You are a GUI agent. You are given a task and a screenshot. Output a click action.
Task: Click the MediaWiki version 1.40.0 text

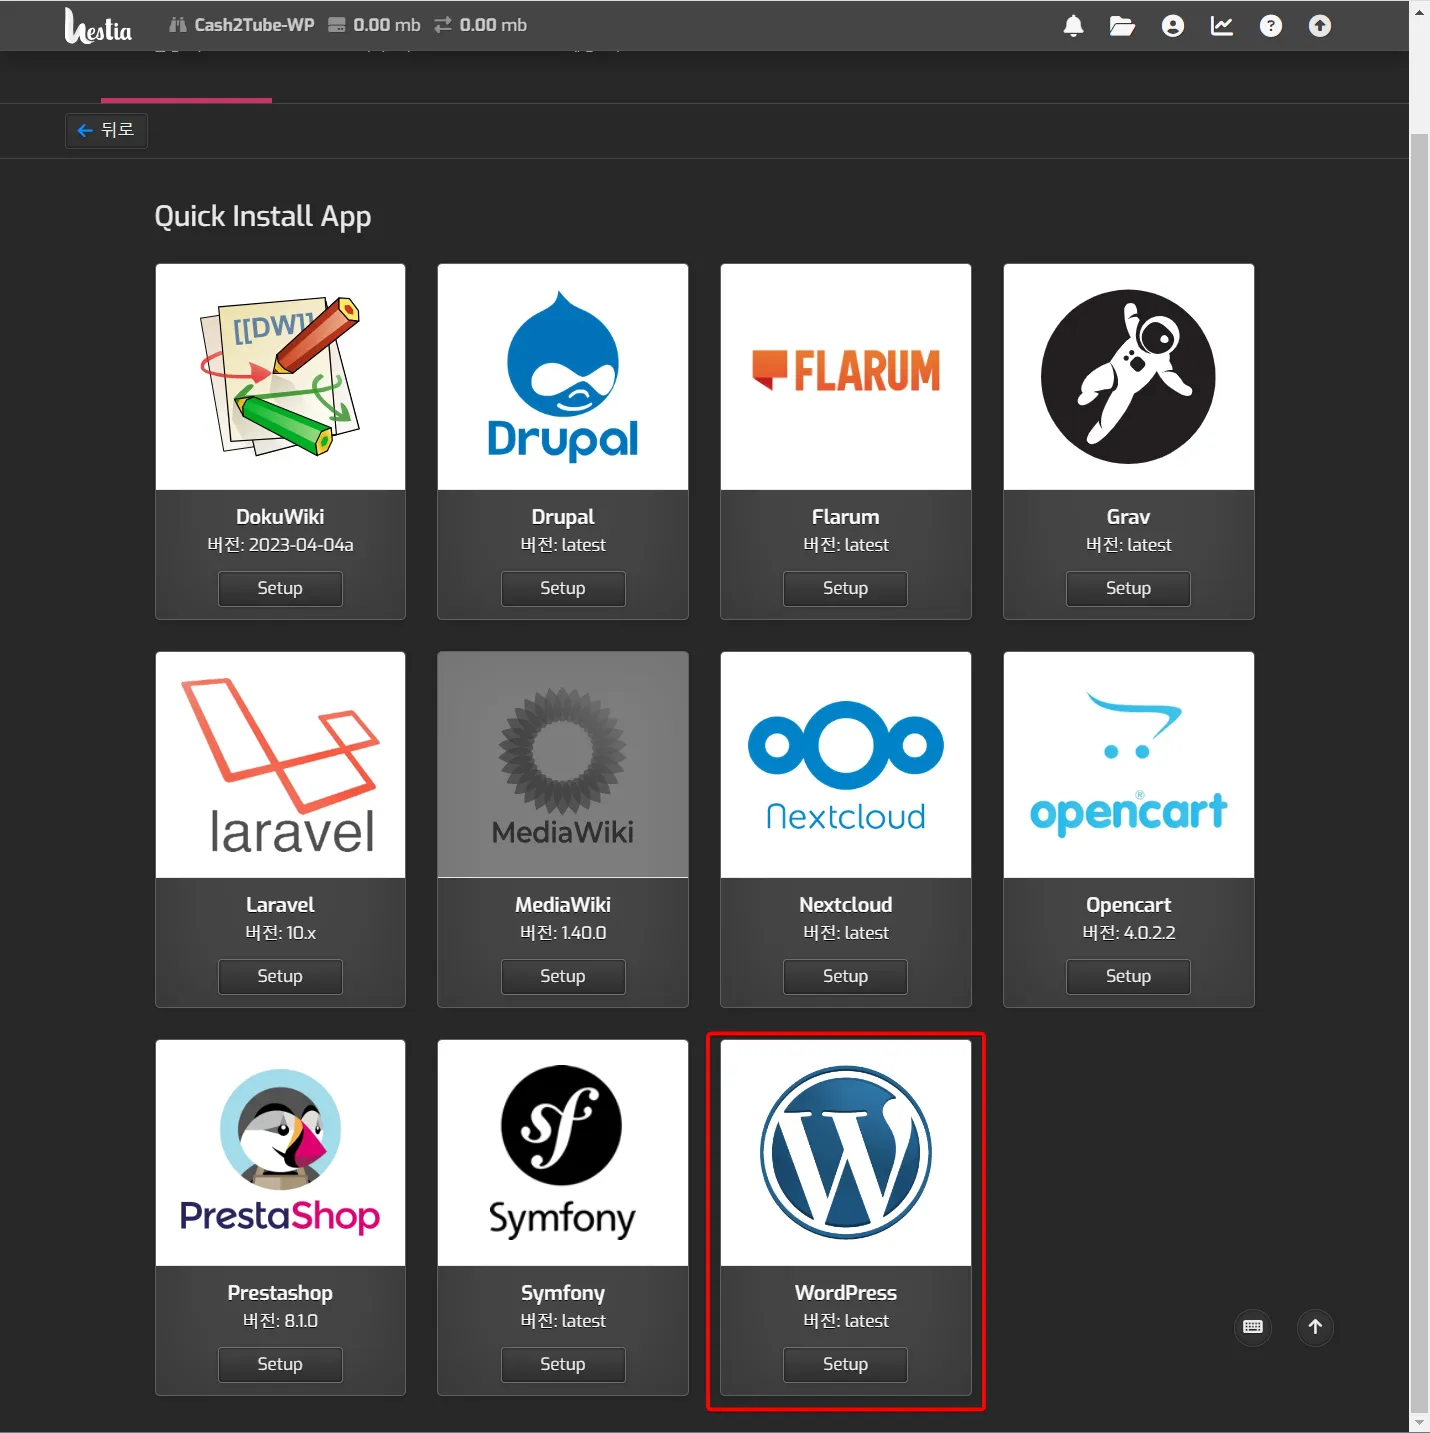point(563,933)
